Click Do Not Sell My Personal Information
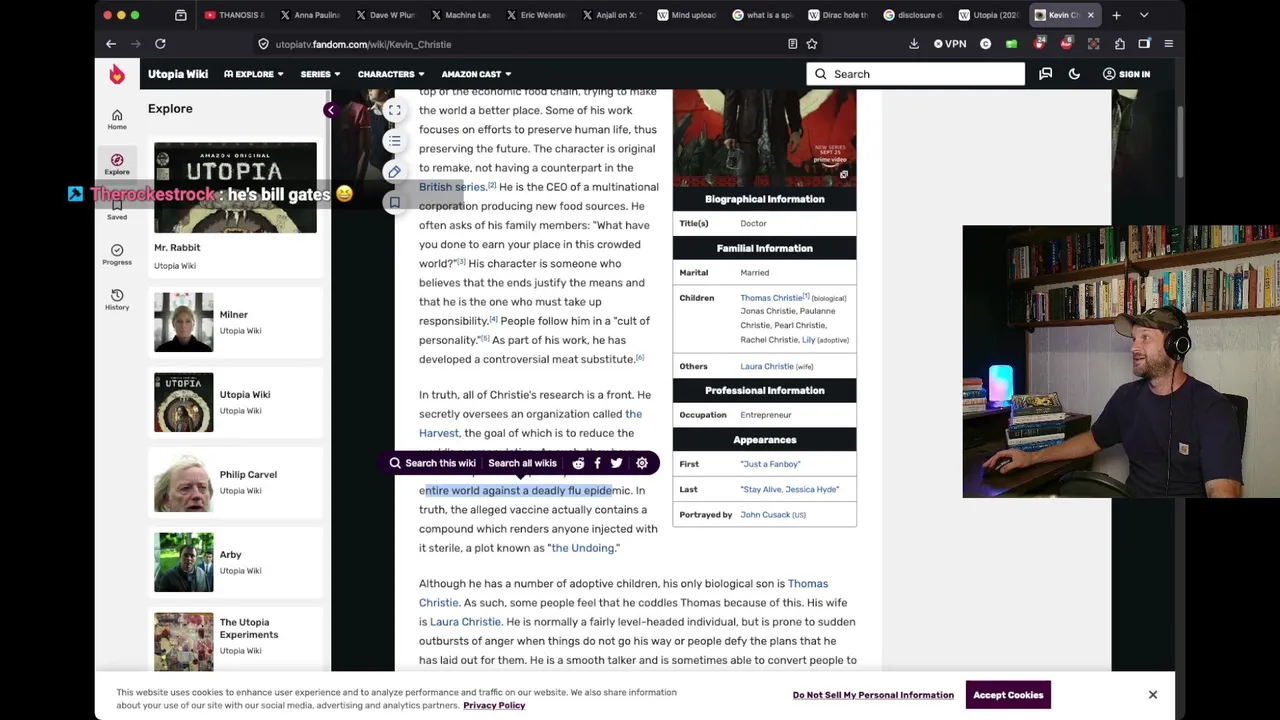 point(873,695)
